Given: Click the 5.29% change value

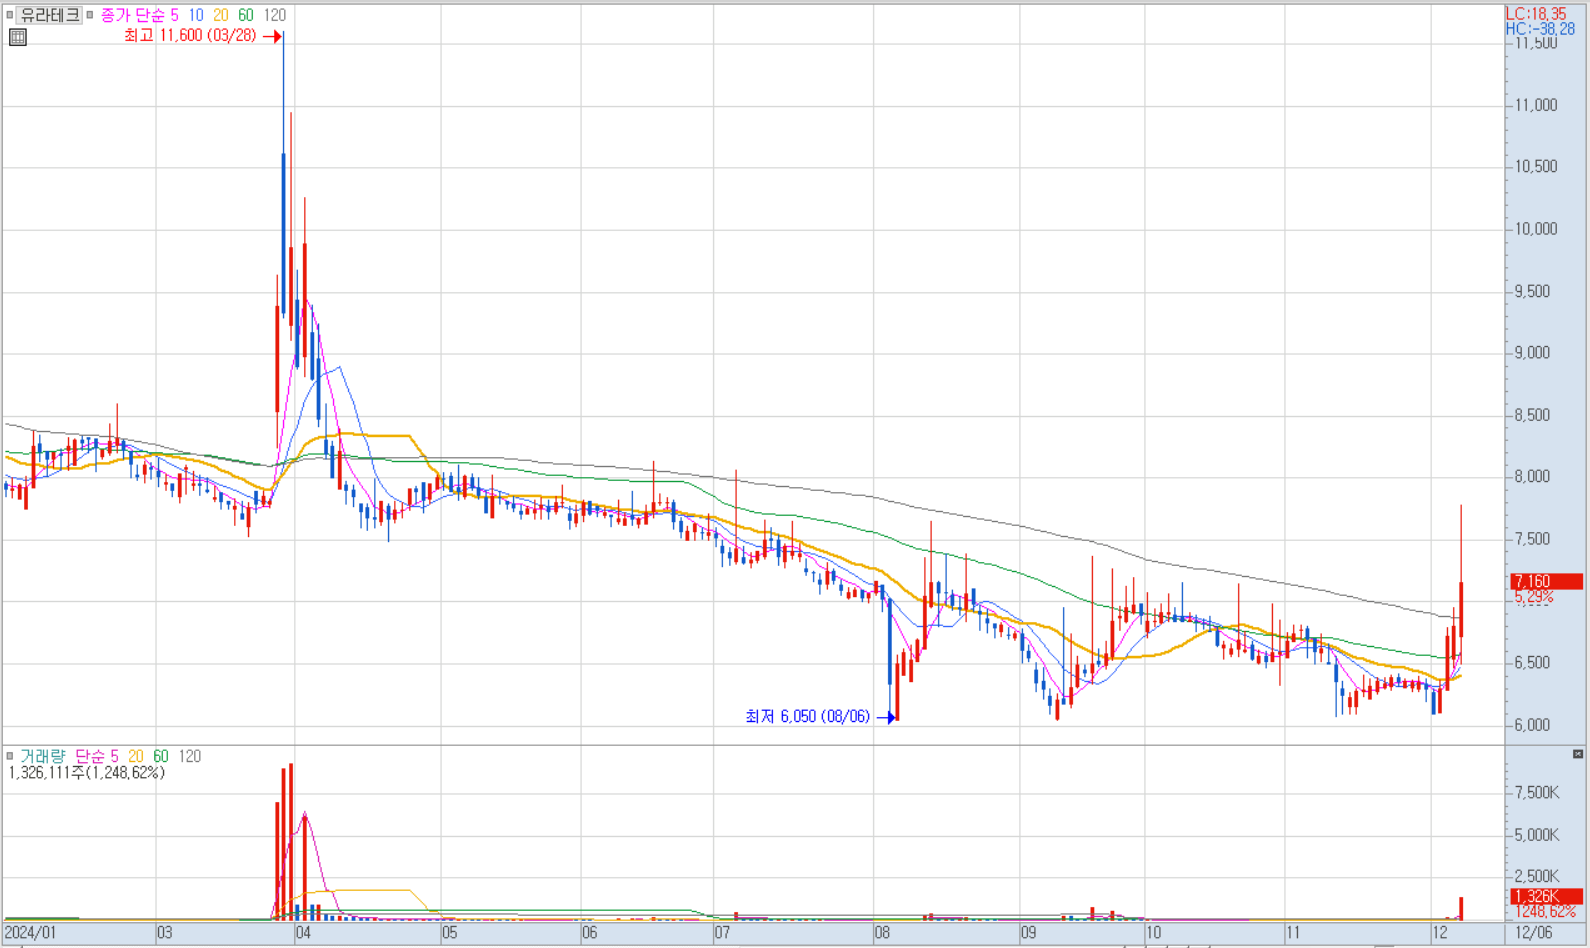Looking at the screenshot, I should [x=1534, y=597].
